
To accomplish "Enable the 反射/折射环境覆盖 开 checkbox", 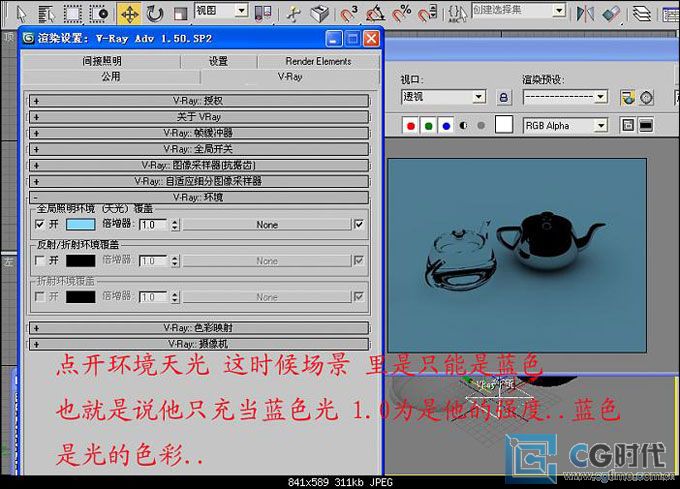I will (x=40, y=261).
